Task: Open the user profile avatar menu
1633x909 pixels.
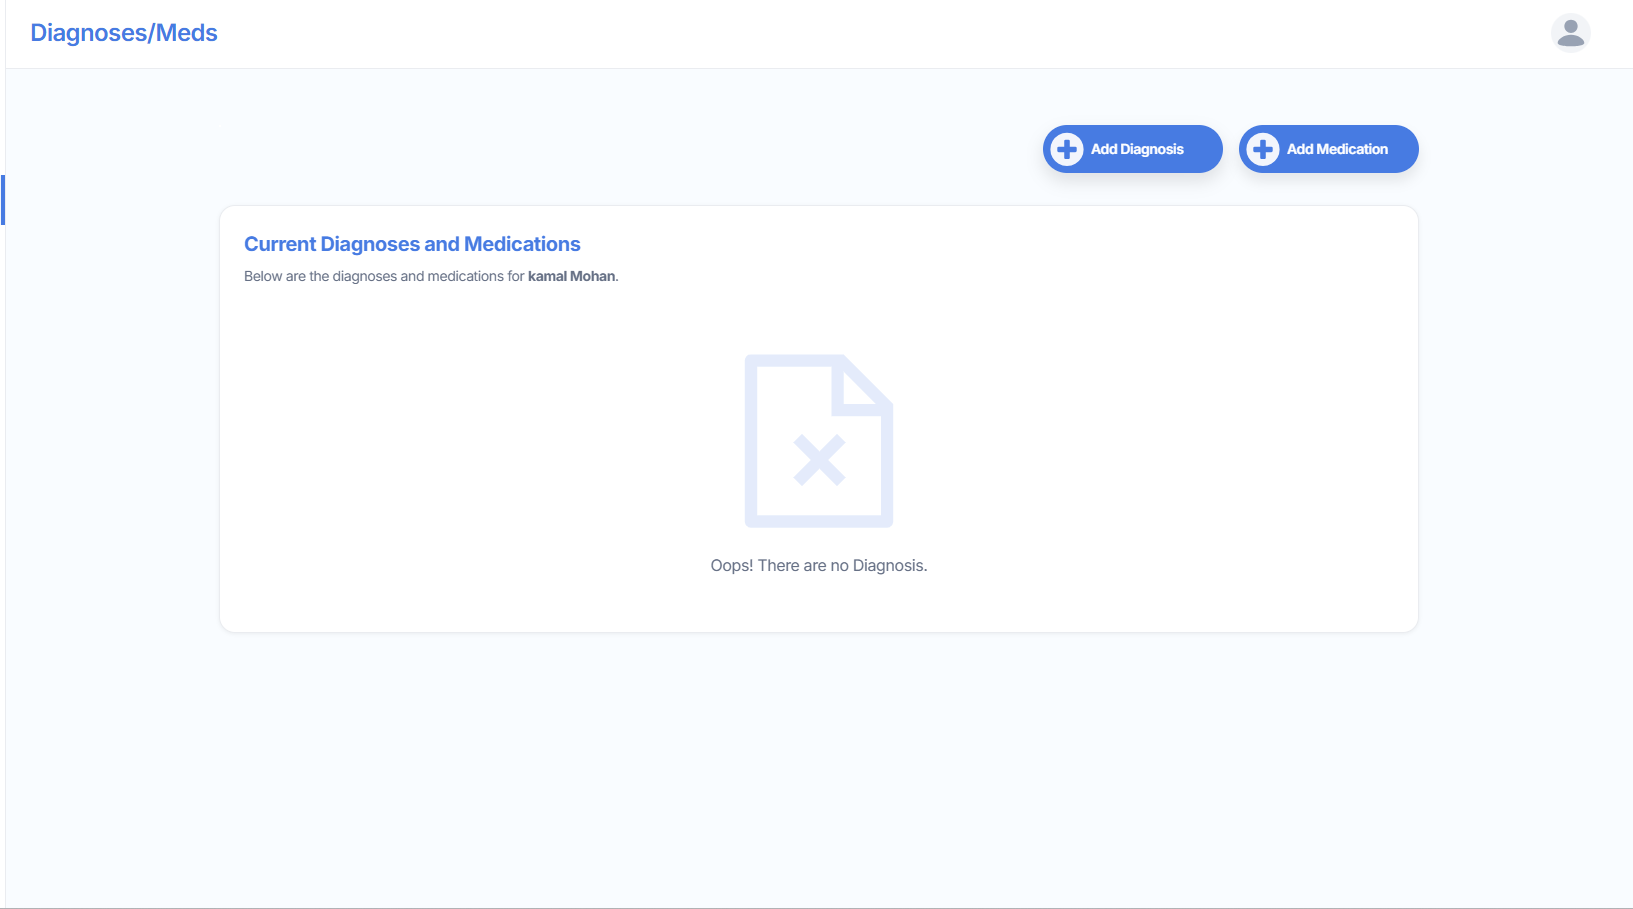Action: pyautogui.click(x=1570, y=32)
